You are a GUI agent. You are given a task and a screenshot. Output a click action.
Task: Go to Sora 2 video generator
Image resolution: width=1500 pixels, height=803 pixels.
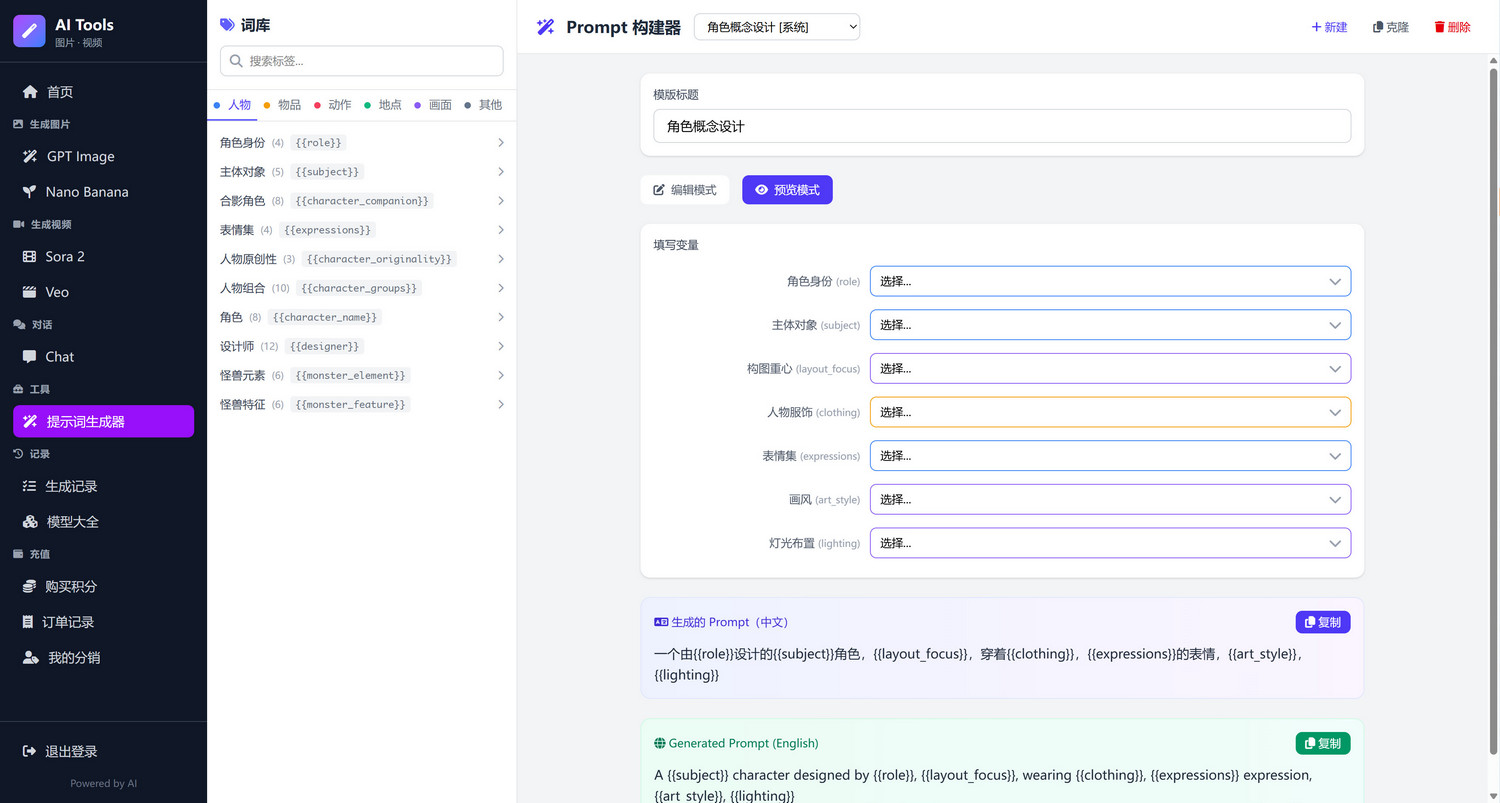tap(65, 257)
